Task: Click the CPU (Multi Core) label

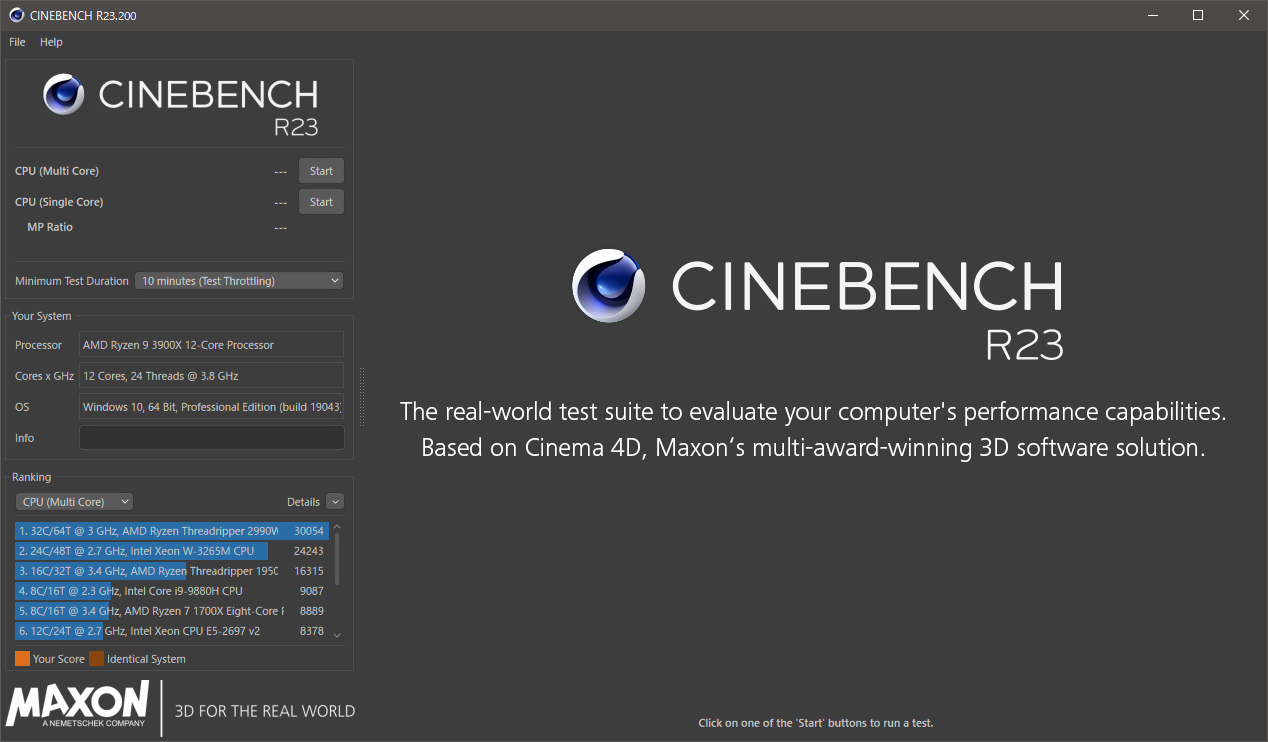Action: click(57, 171)
